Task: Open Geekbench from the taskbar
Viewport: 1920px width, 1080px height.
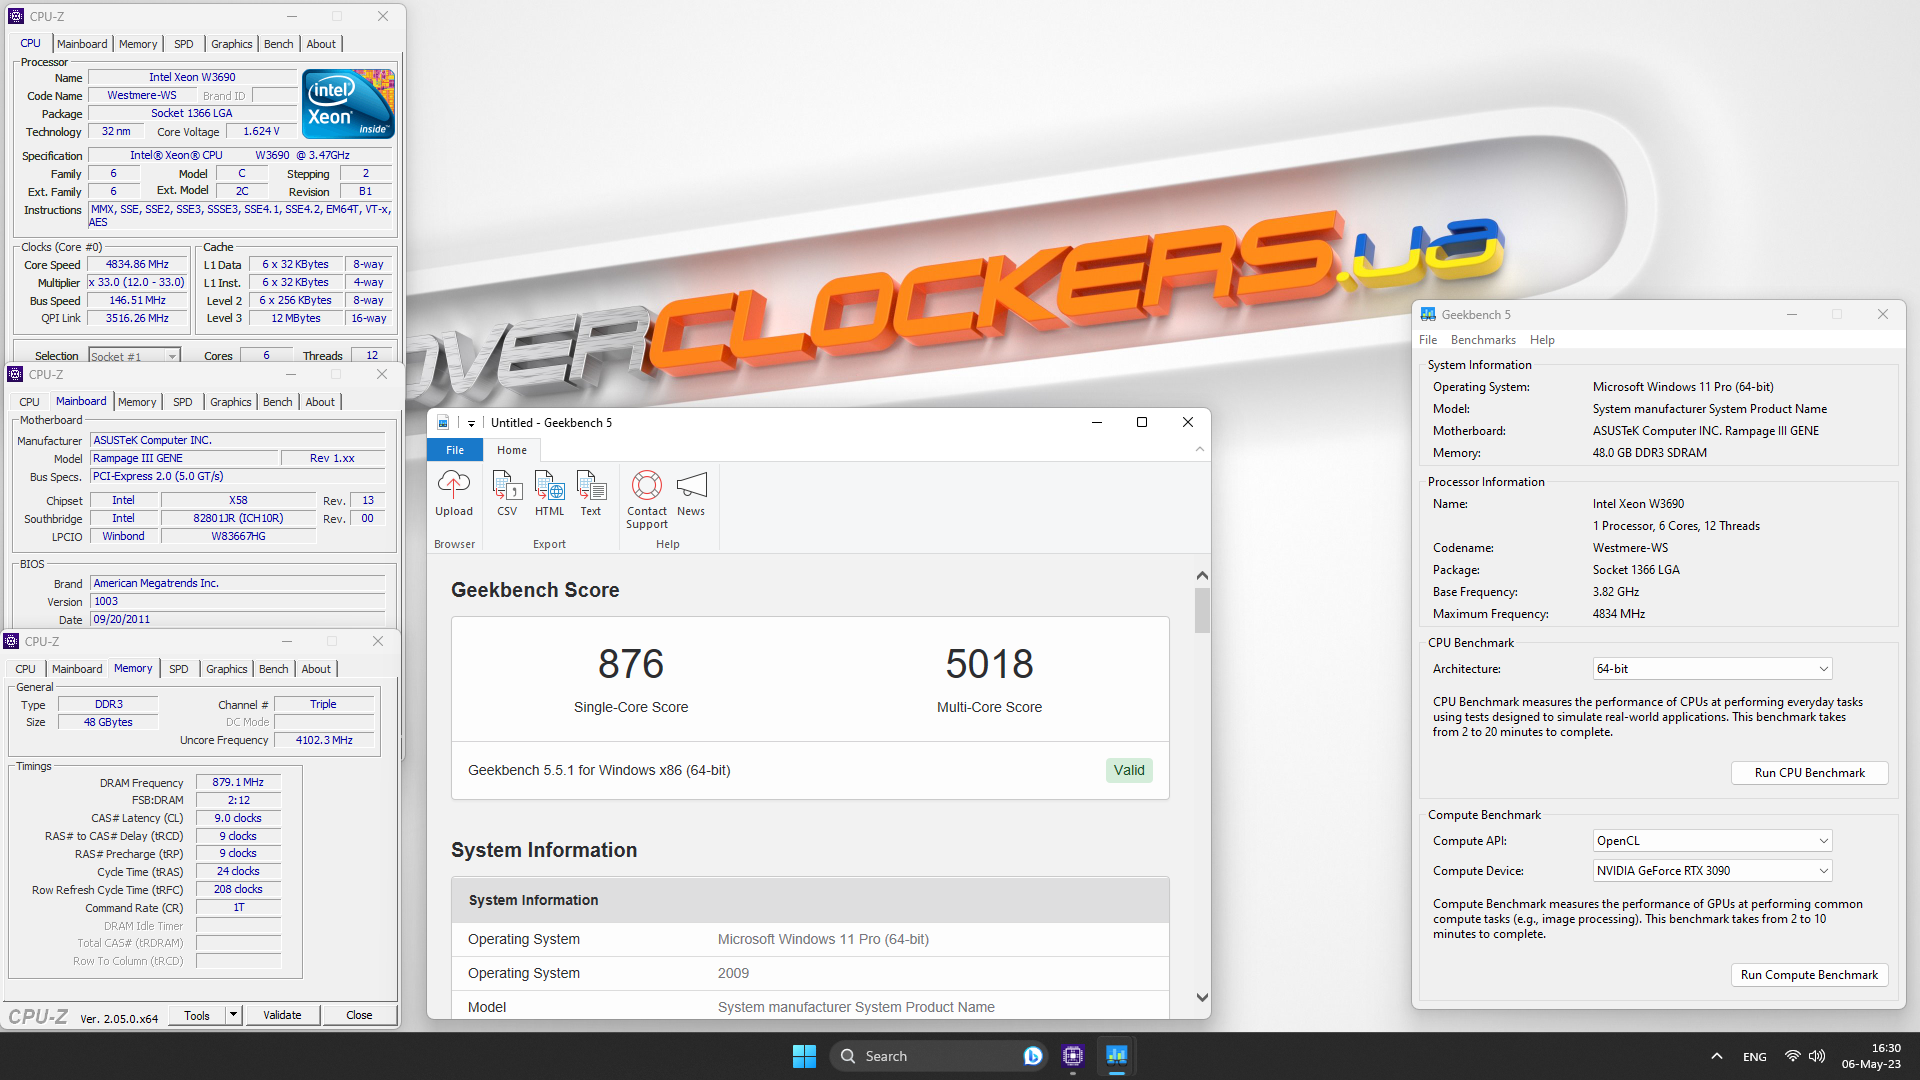Action: [1117, 1056]
